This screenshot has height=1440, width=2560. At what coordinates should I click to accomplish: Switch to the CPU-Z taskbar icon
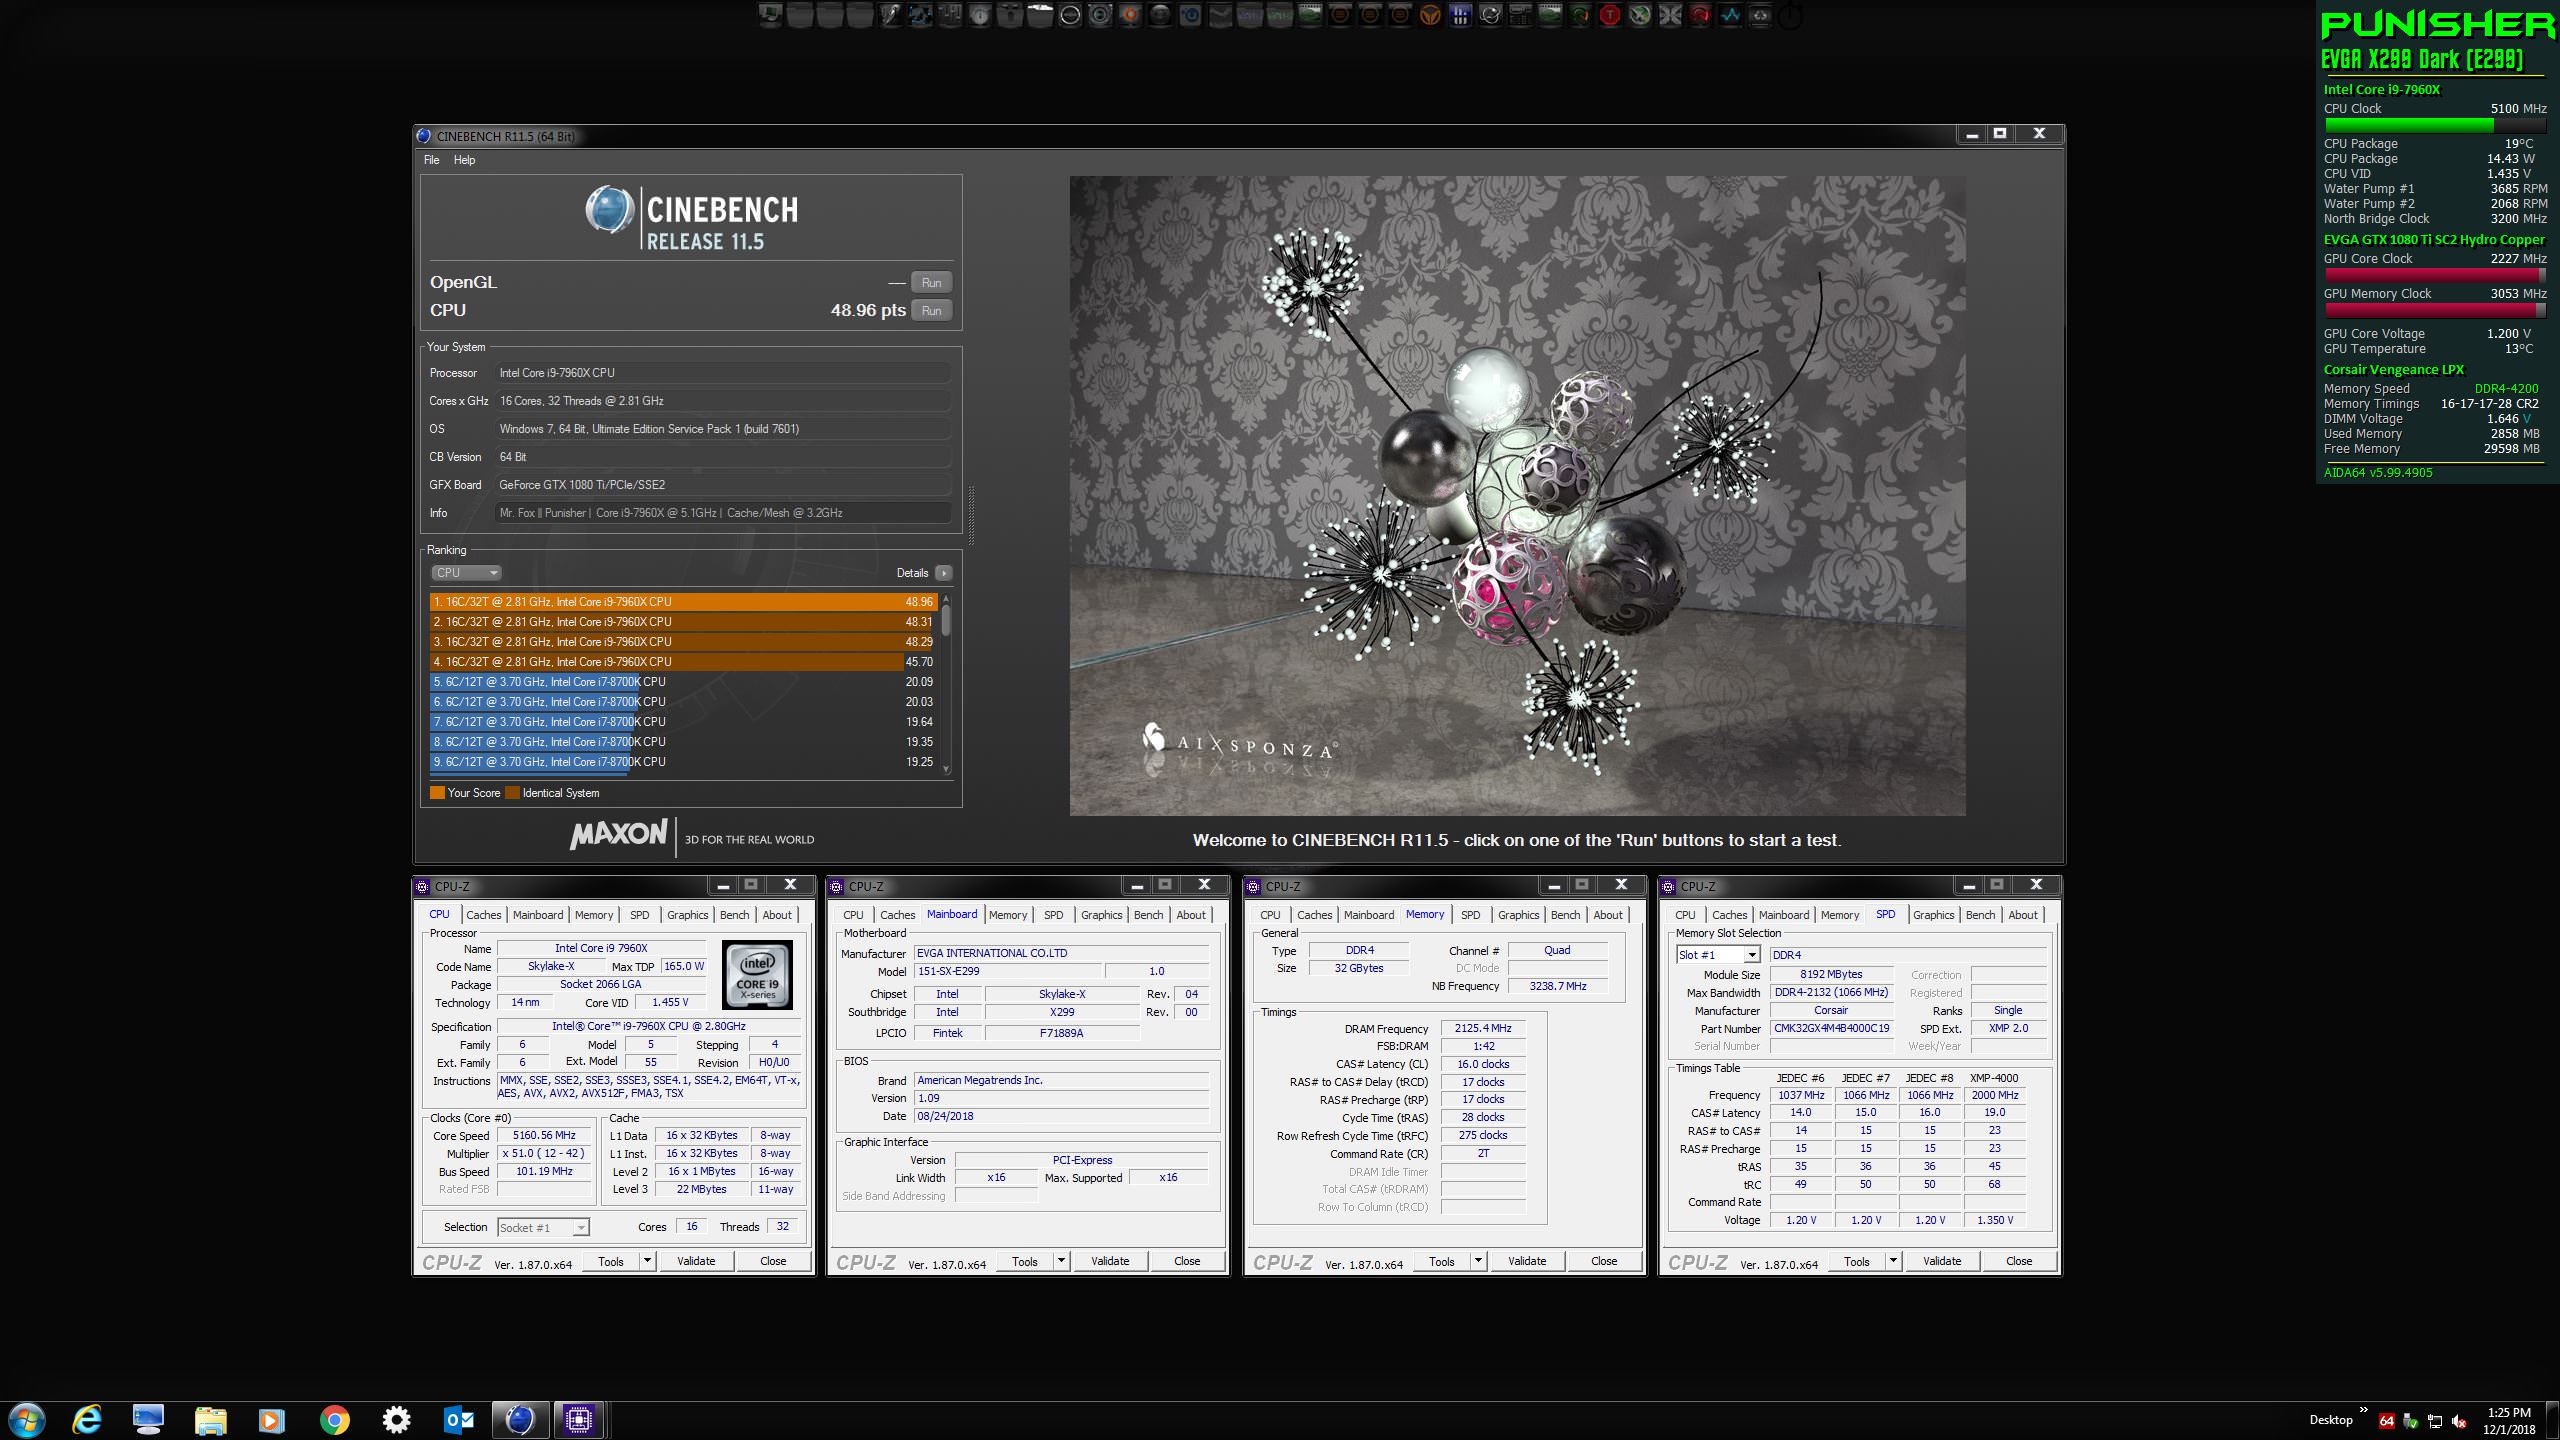(579, 1419)
